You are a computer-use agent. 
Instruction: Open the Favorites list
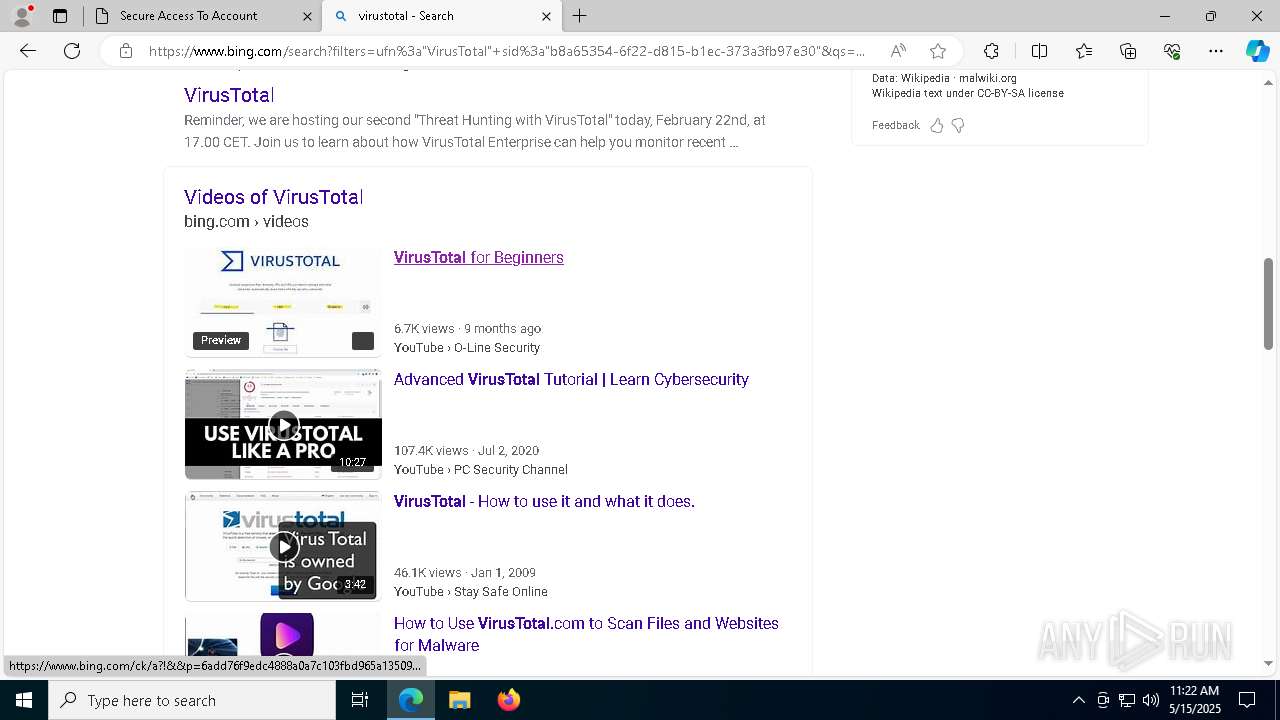point(1084,51)
